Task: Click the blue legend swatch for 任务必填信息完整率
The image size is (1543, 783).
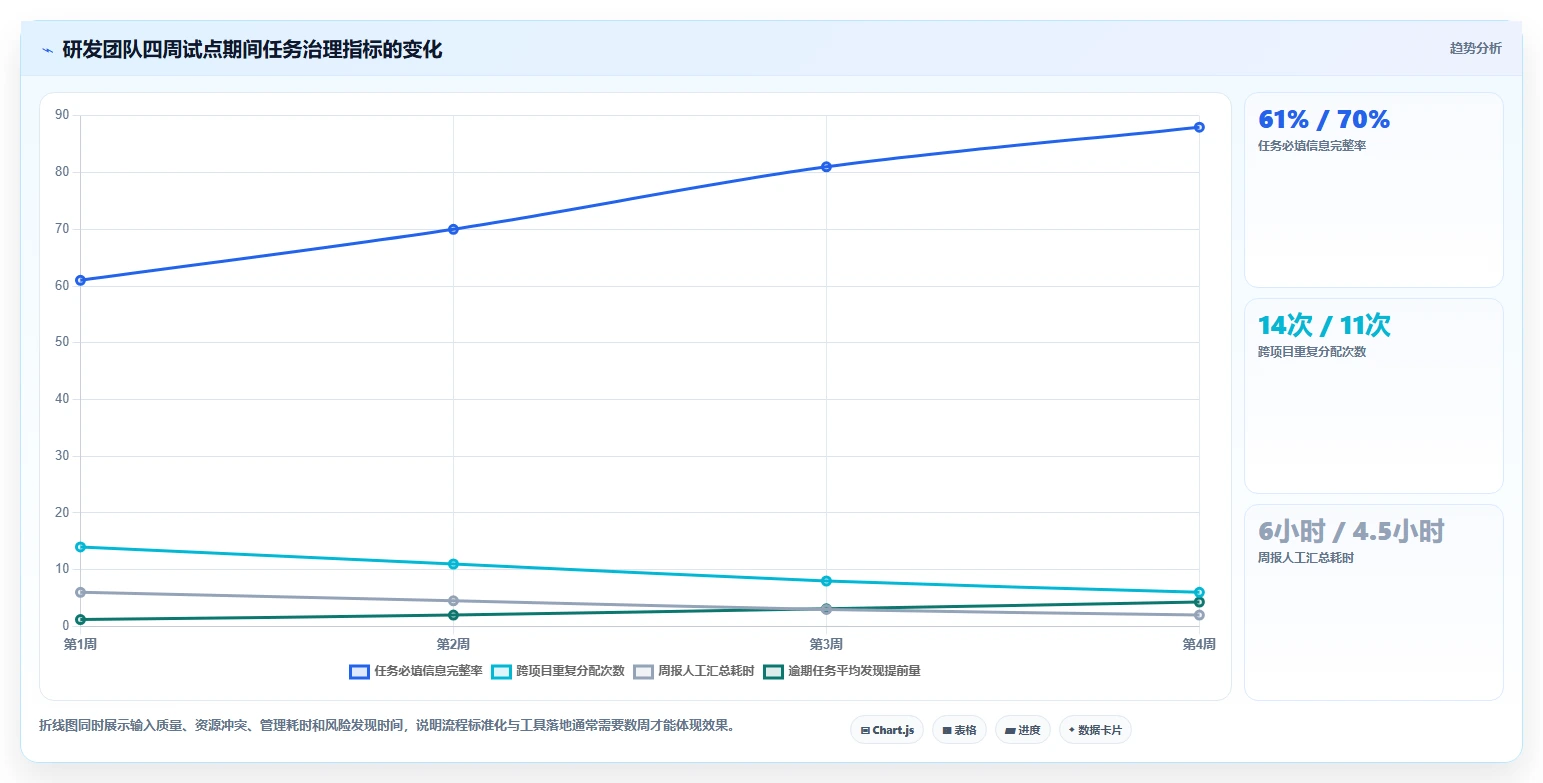Action: click(360, 671)
